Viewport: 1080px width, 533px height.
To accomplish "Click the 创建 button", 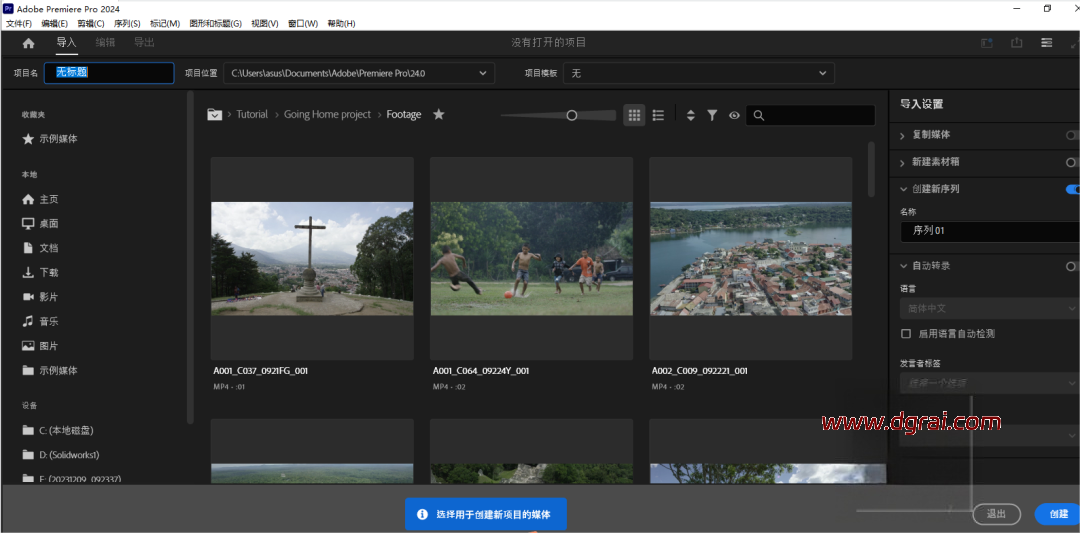I will 1058,514.
